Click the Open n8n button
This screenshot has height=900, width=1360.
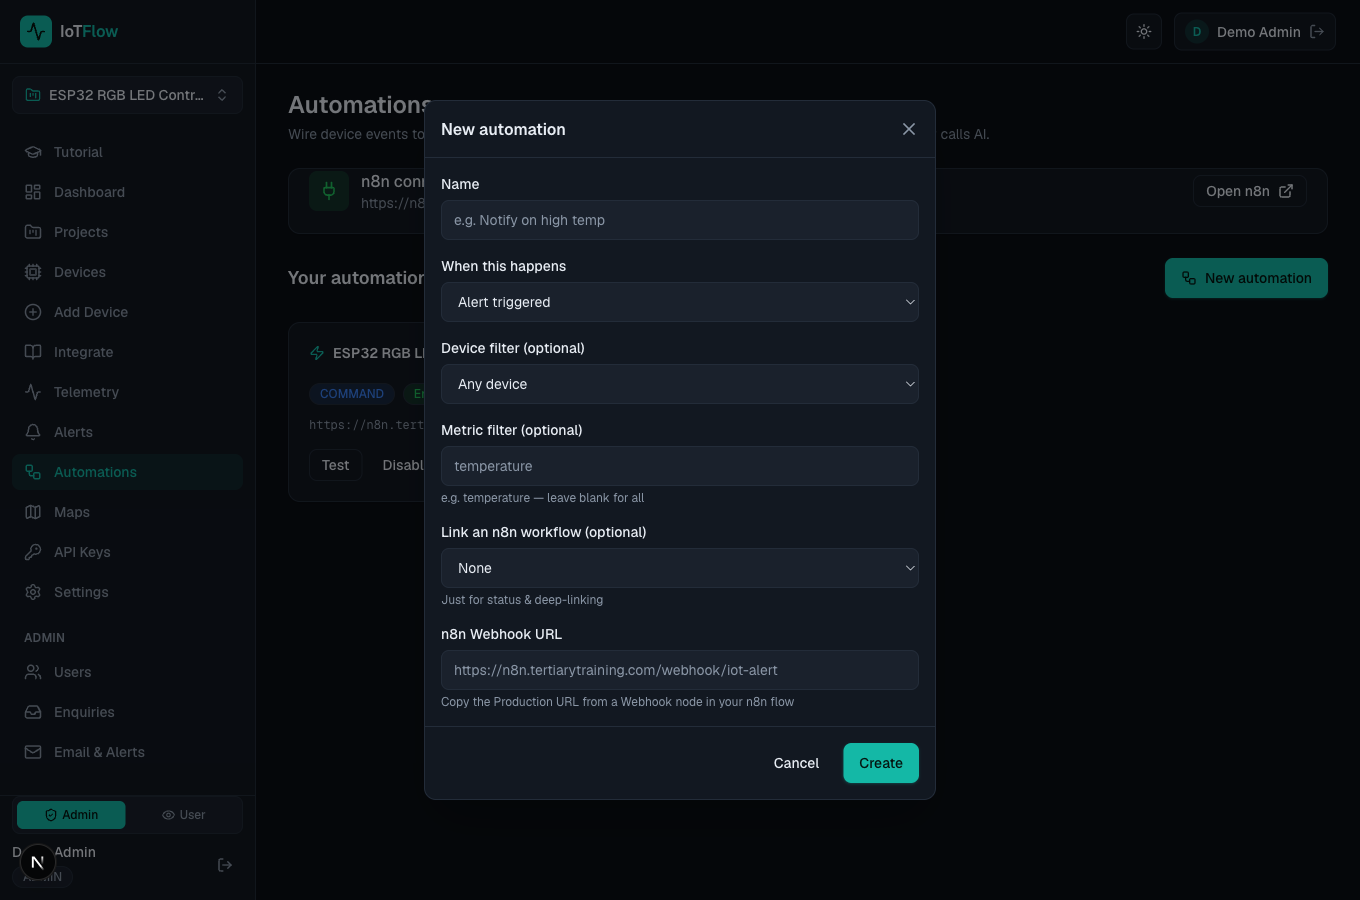coord(1249,191)
